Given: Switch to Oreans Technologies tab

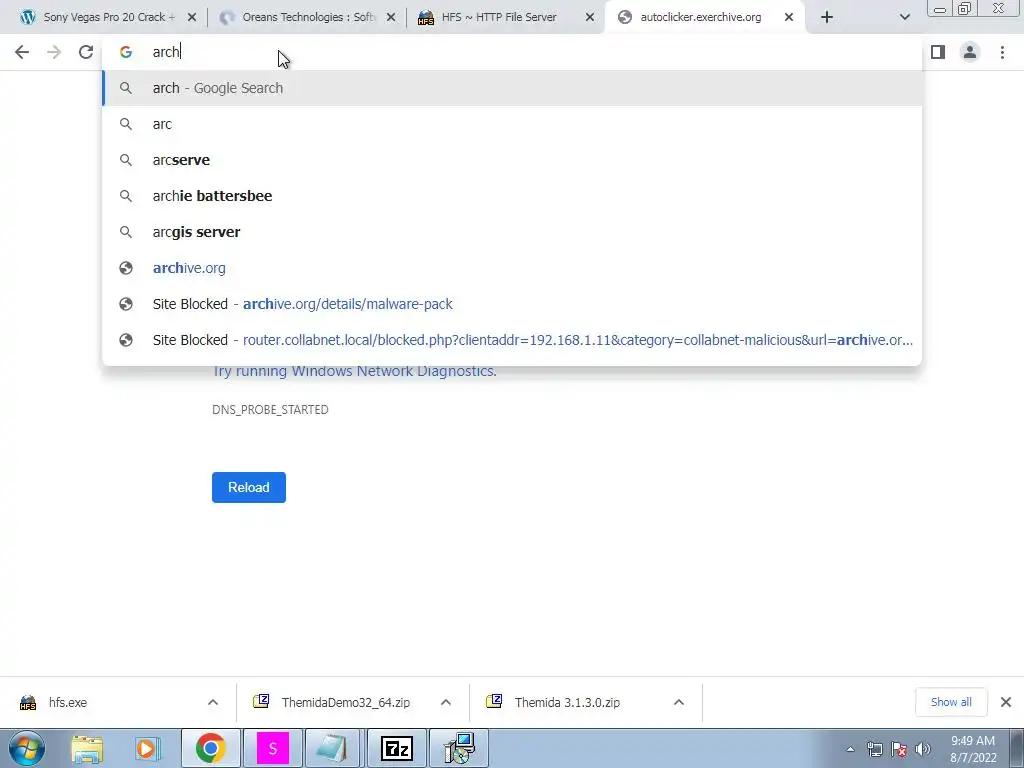Looking at the screenshot, I should 308,17.
